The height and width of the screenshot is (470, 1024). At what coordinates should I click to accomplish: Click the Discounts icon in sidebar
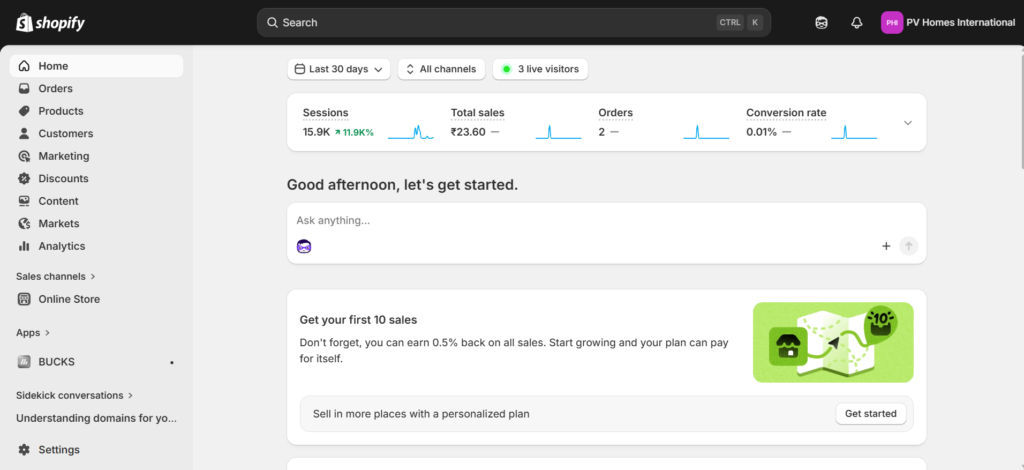click(25, 179)
